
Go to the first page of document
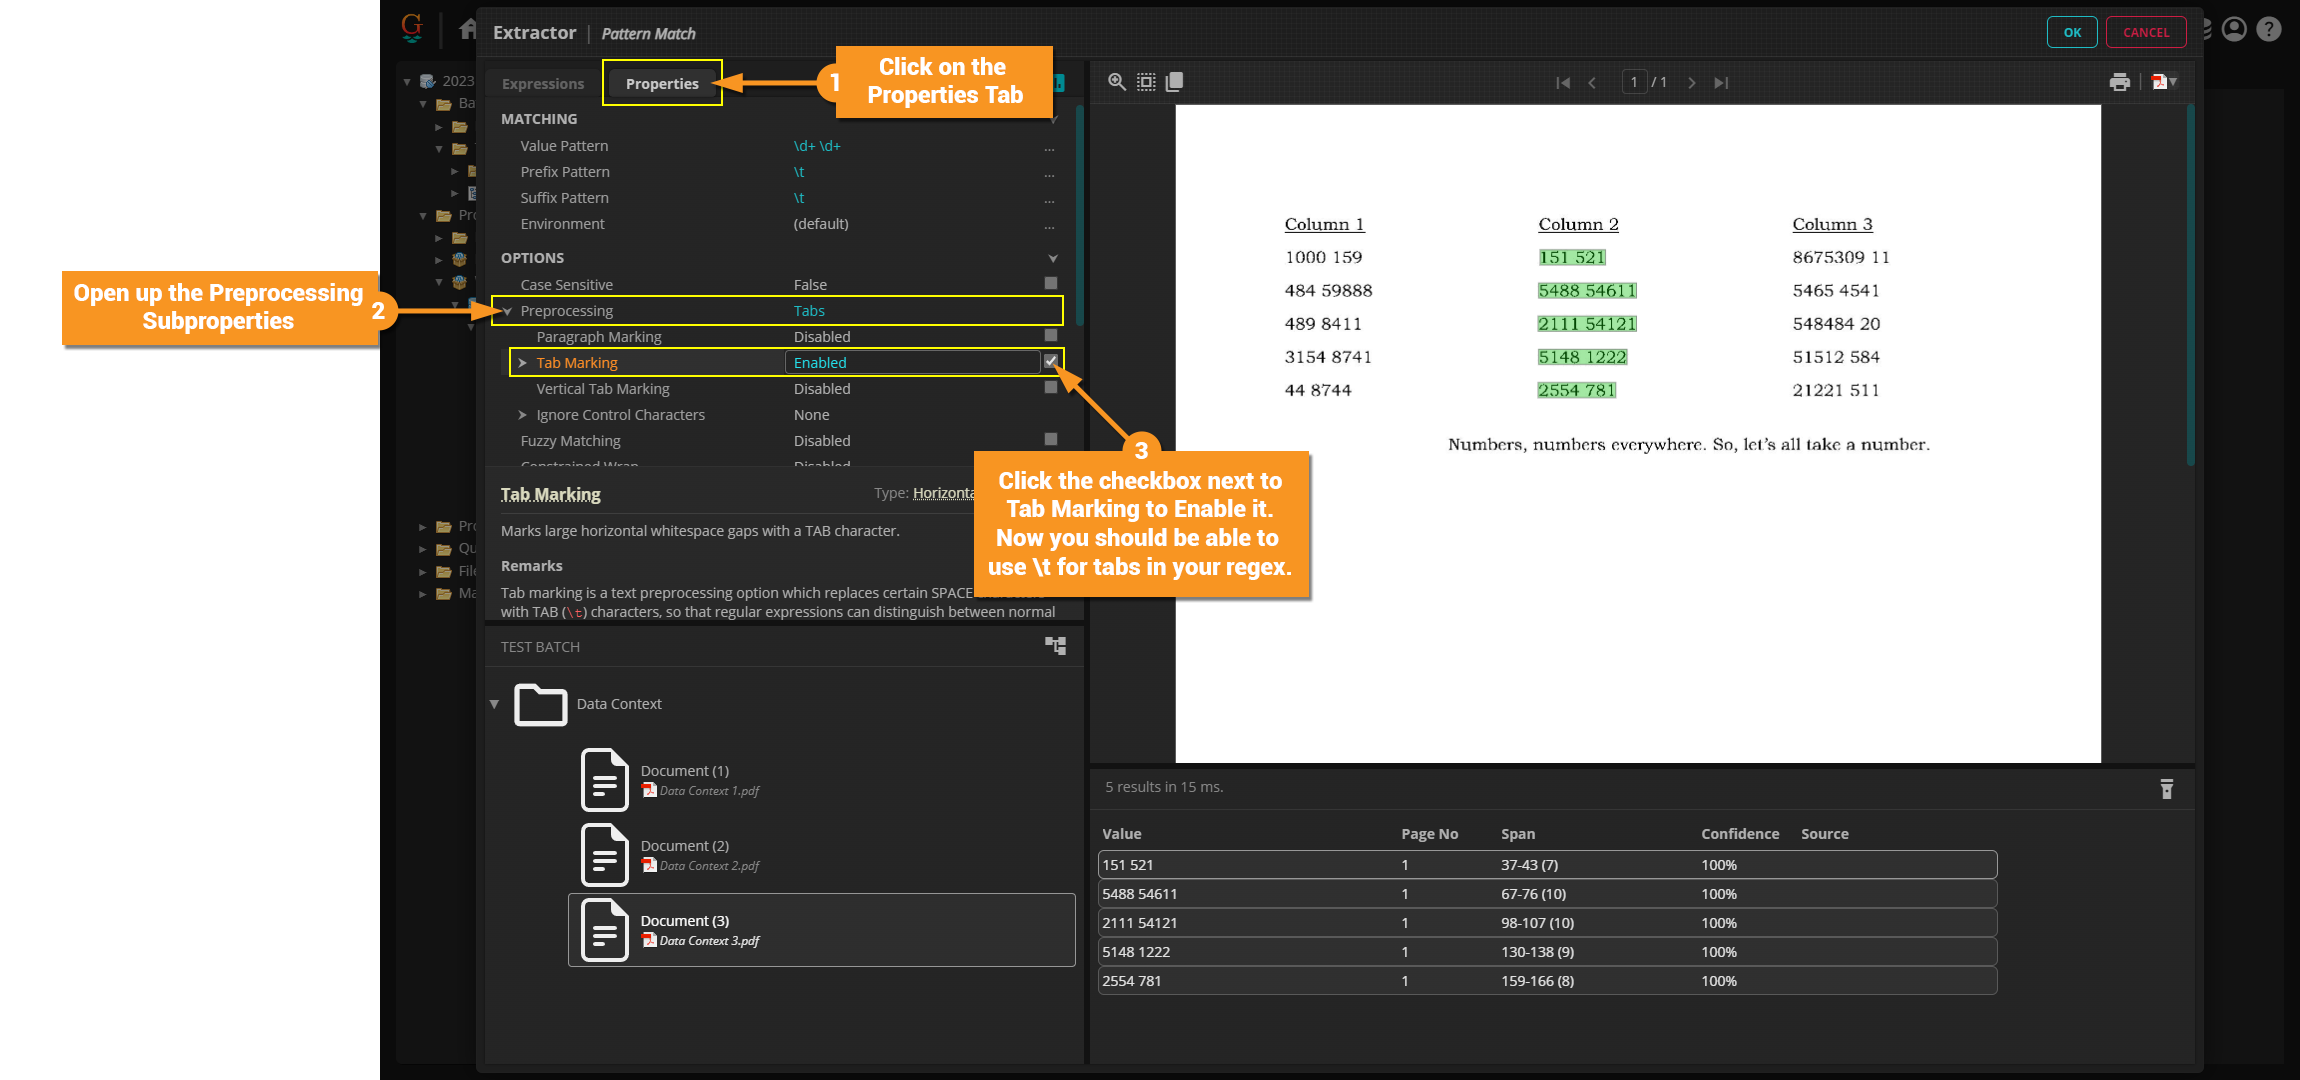coord(1563,83)
